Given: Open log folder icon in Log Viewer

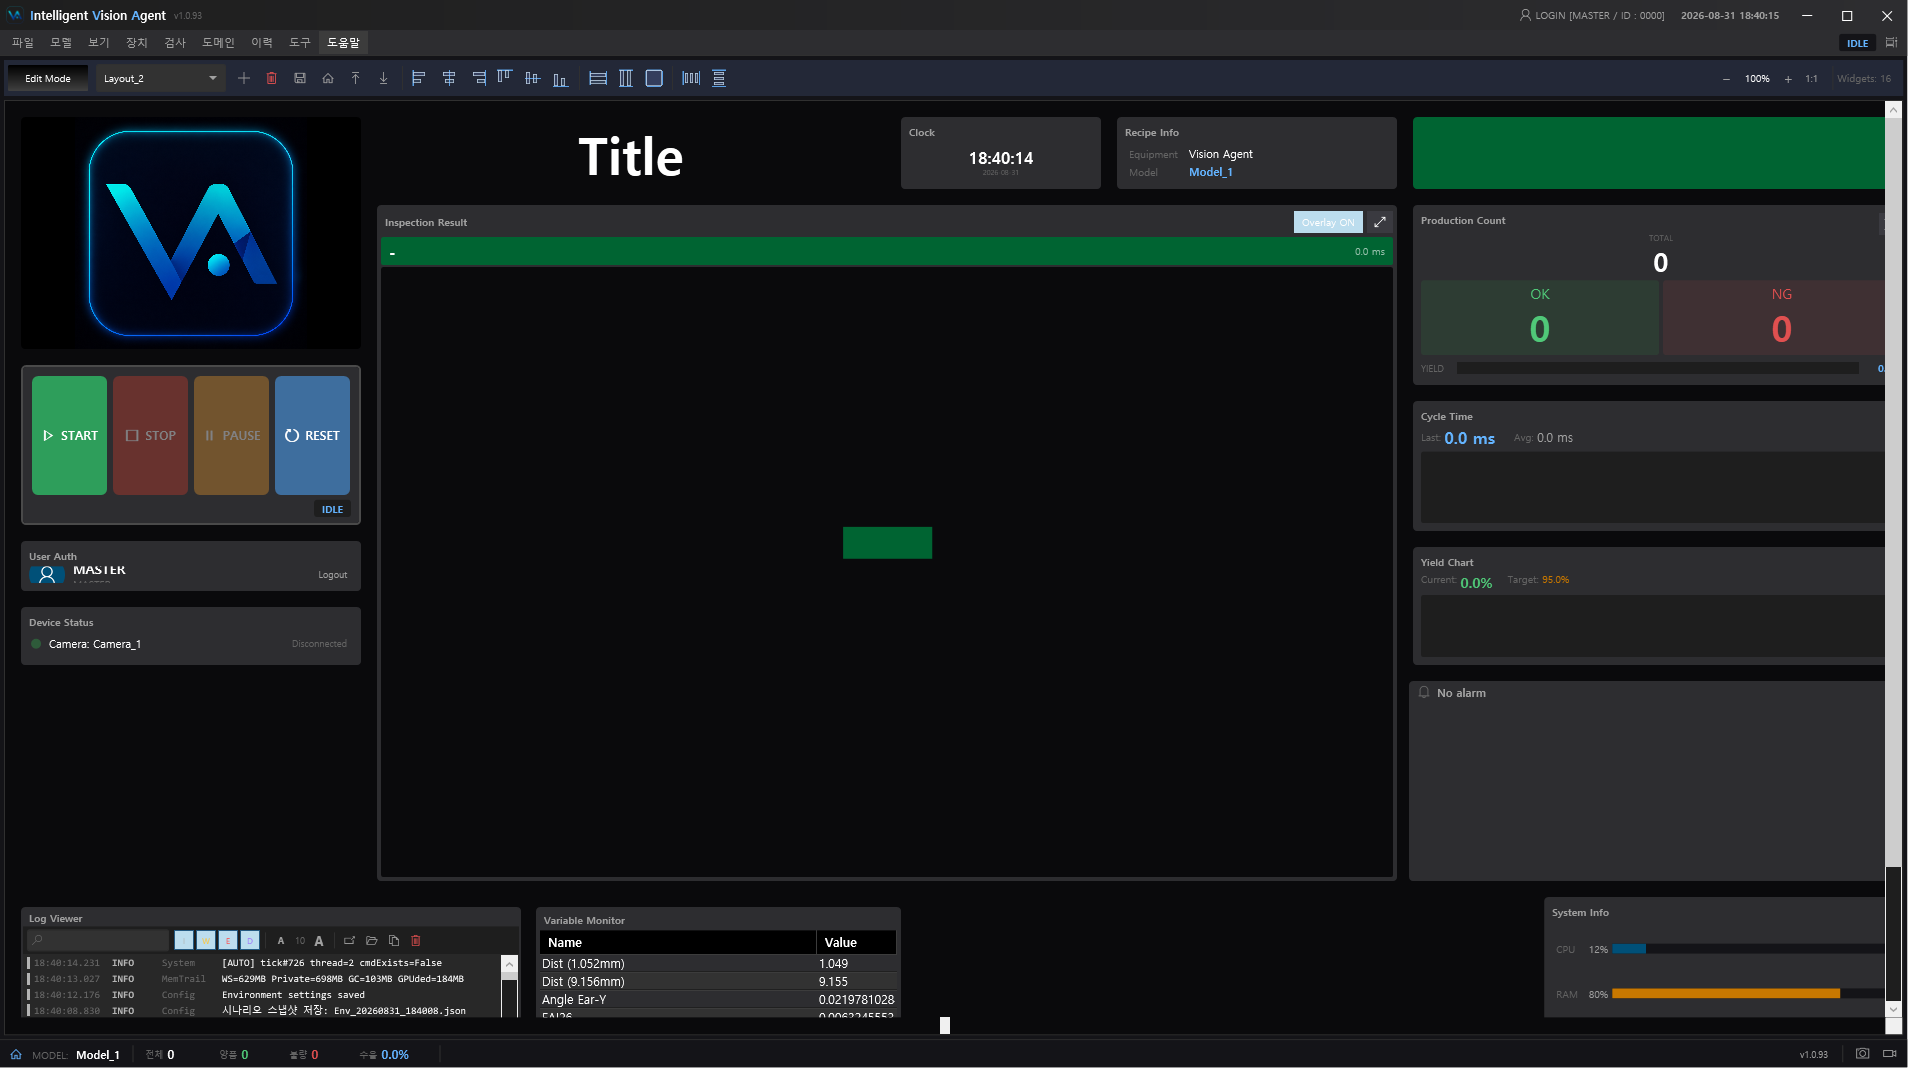Looking at the screenshot, I should tap(372, 942).
